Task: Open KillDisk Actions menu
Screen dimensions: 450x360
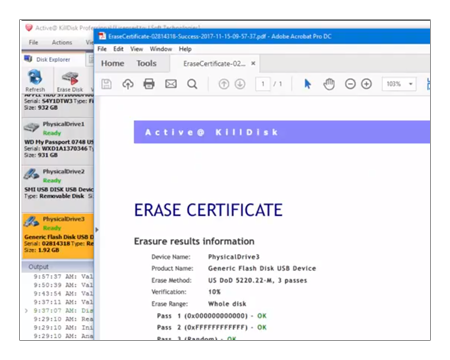Action: [x=62, y=42]
